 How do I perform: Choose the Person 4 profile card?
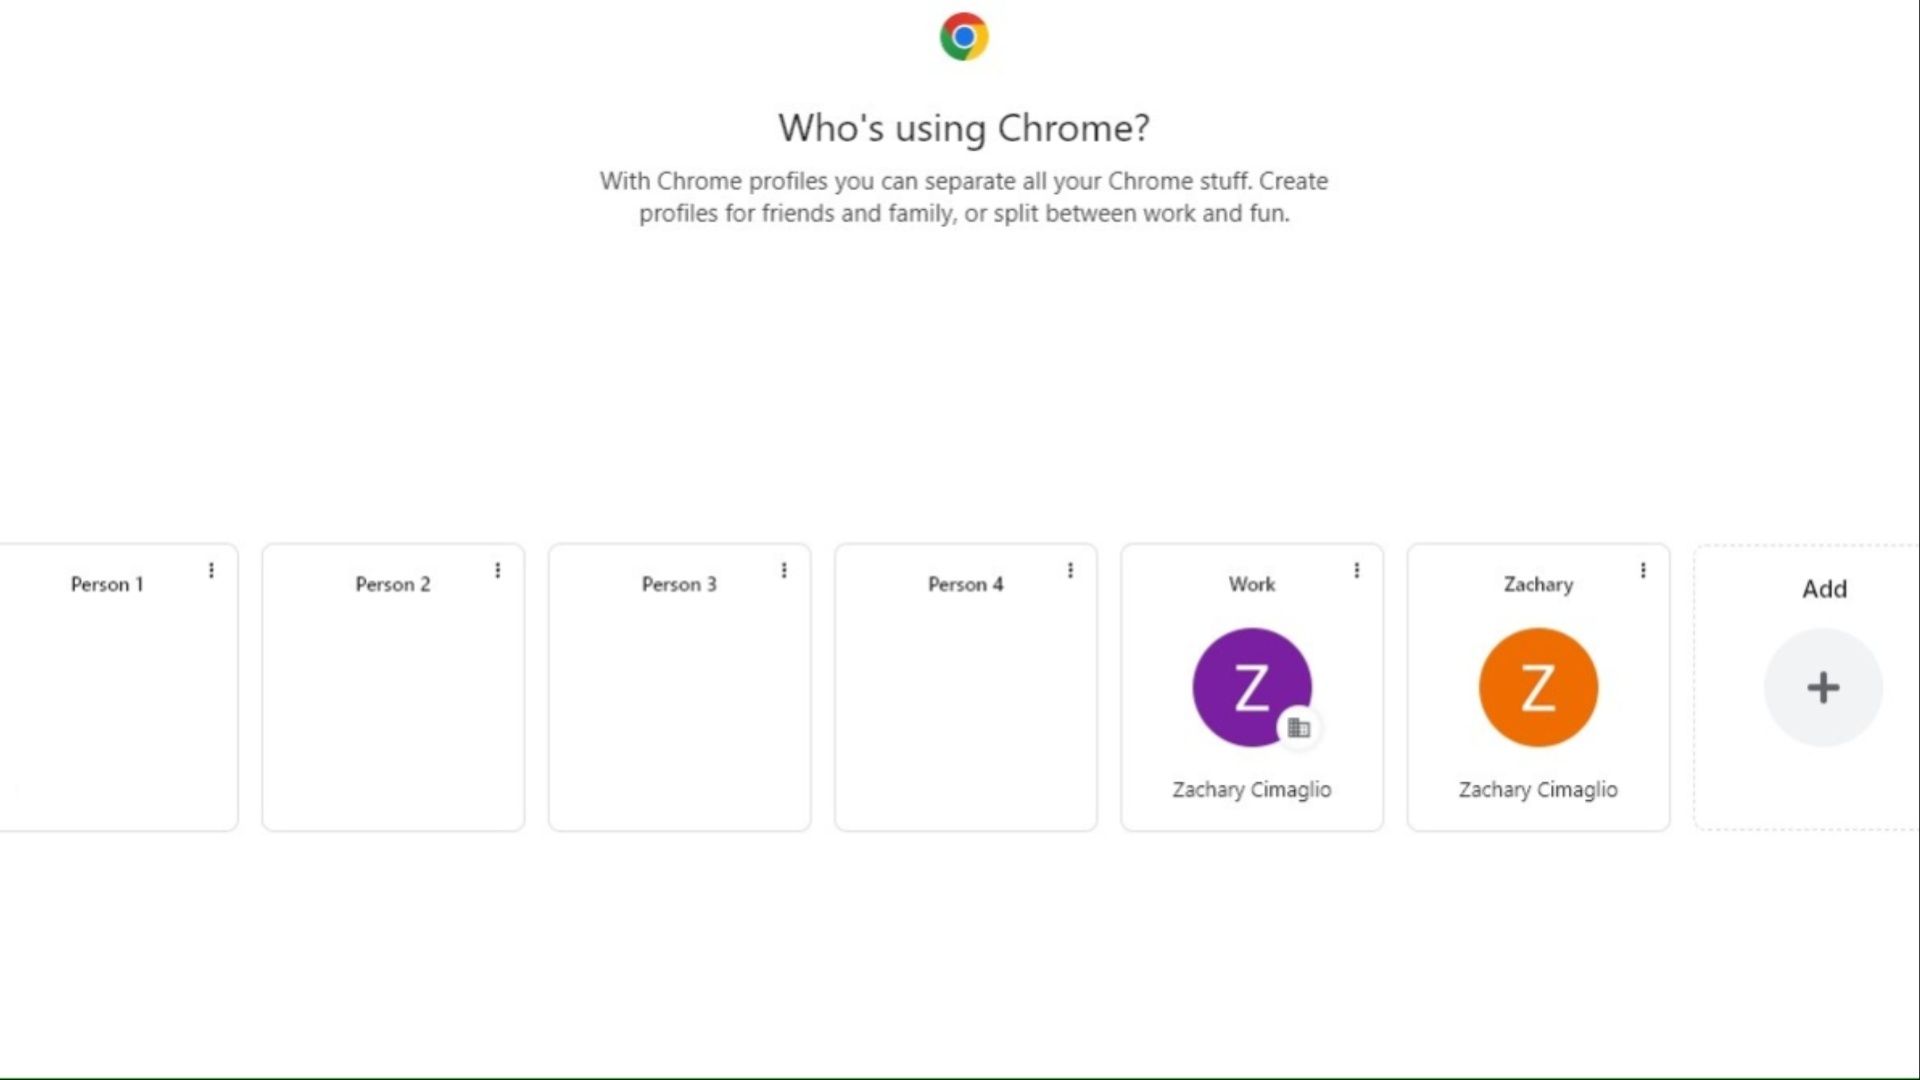[965, 700]
